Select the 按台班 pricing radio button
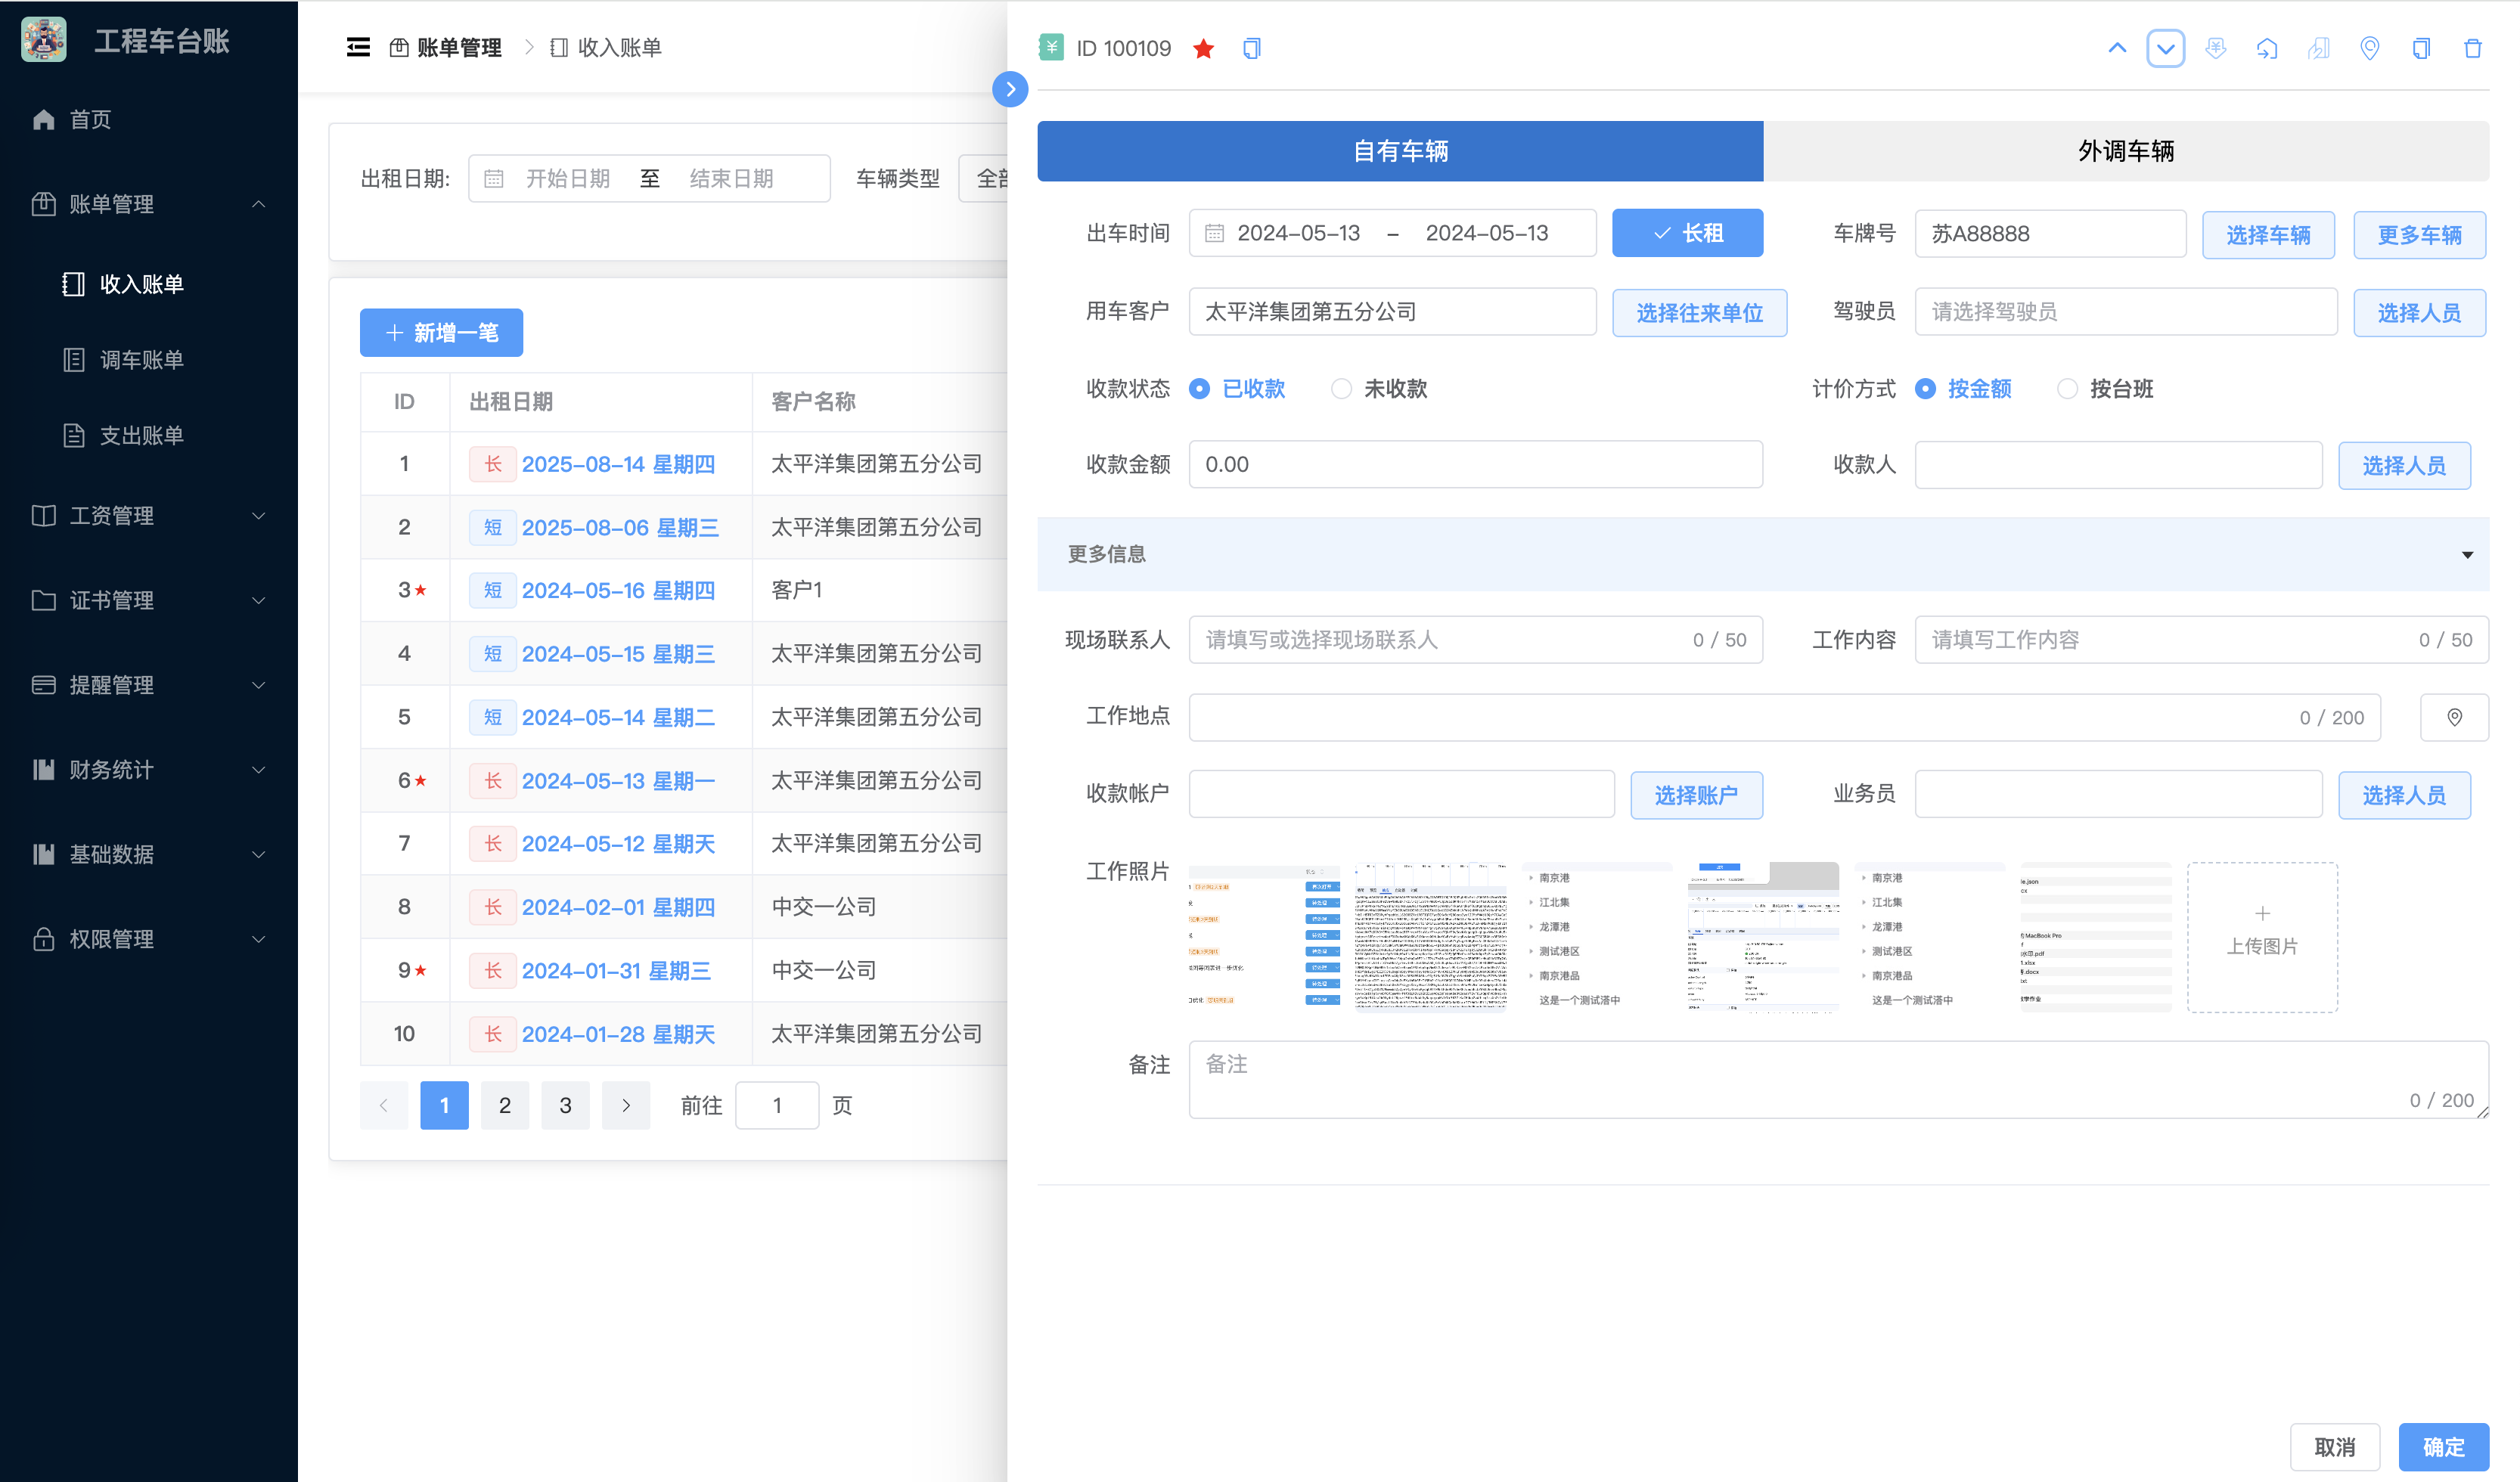 pyautogui.click(x=2067, y=389)
